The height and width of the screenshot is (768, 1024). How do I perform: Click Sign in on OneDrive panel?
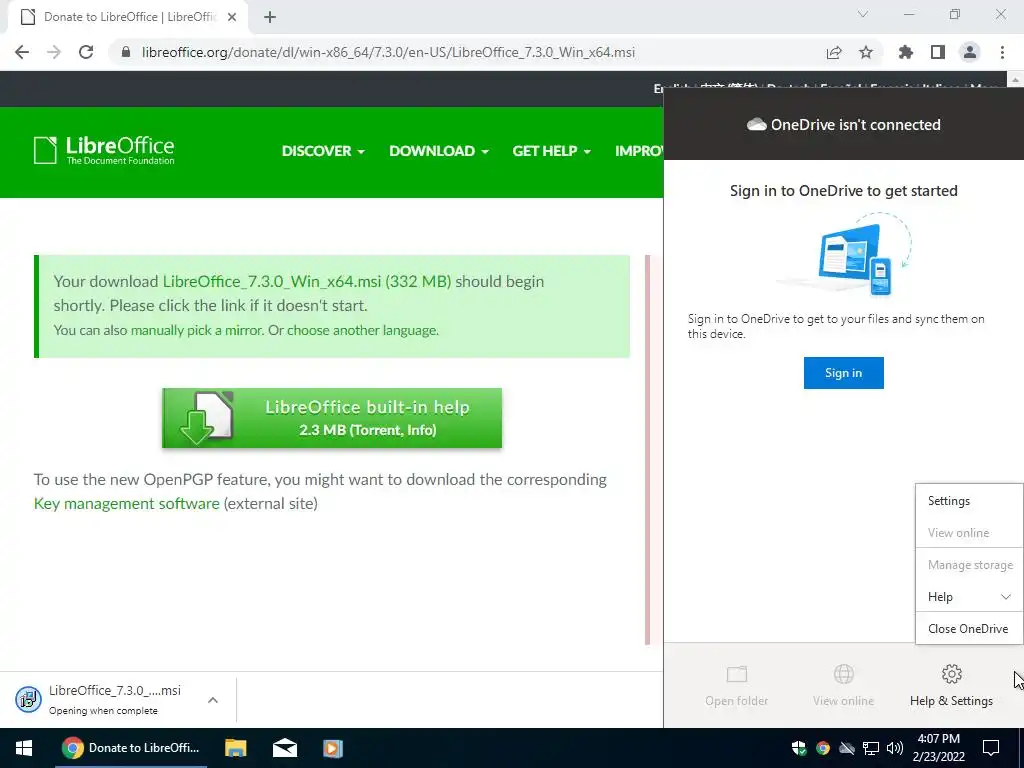click(843, 373)
